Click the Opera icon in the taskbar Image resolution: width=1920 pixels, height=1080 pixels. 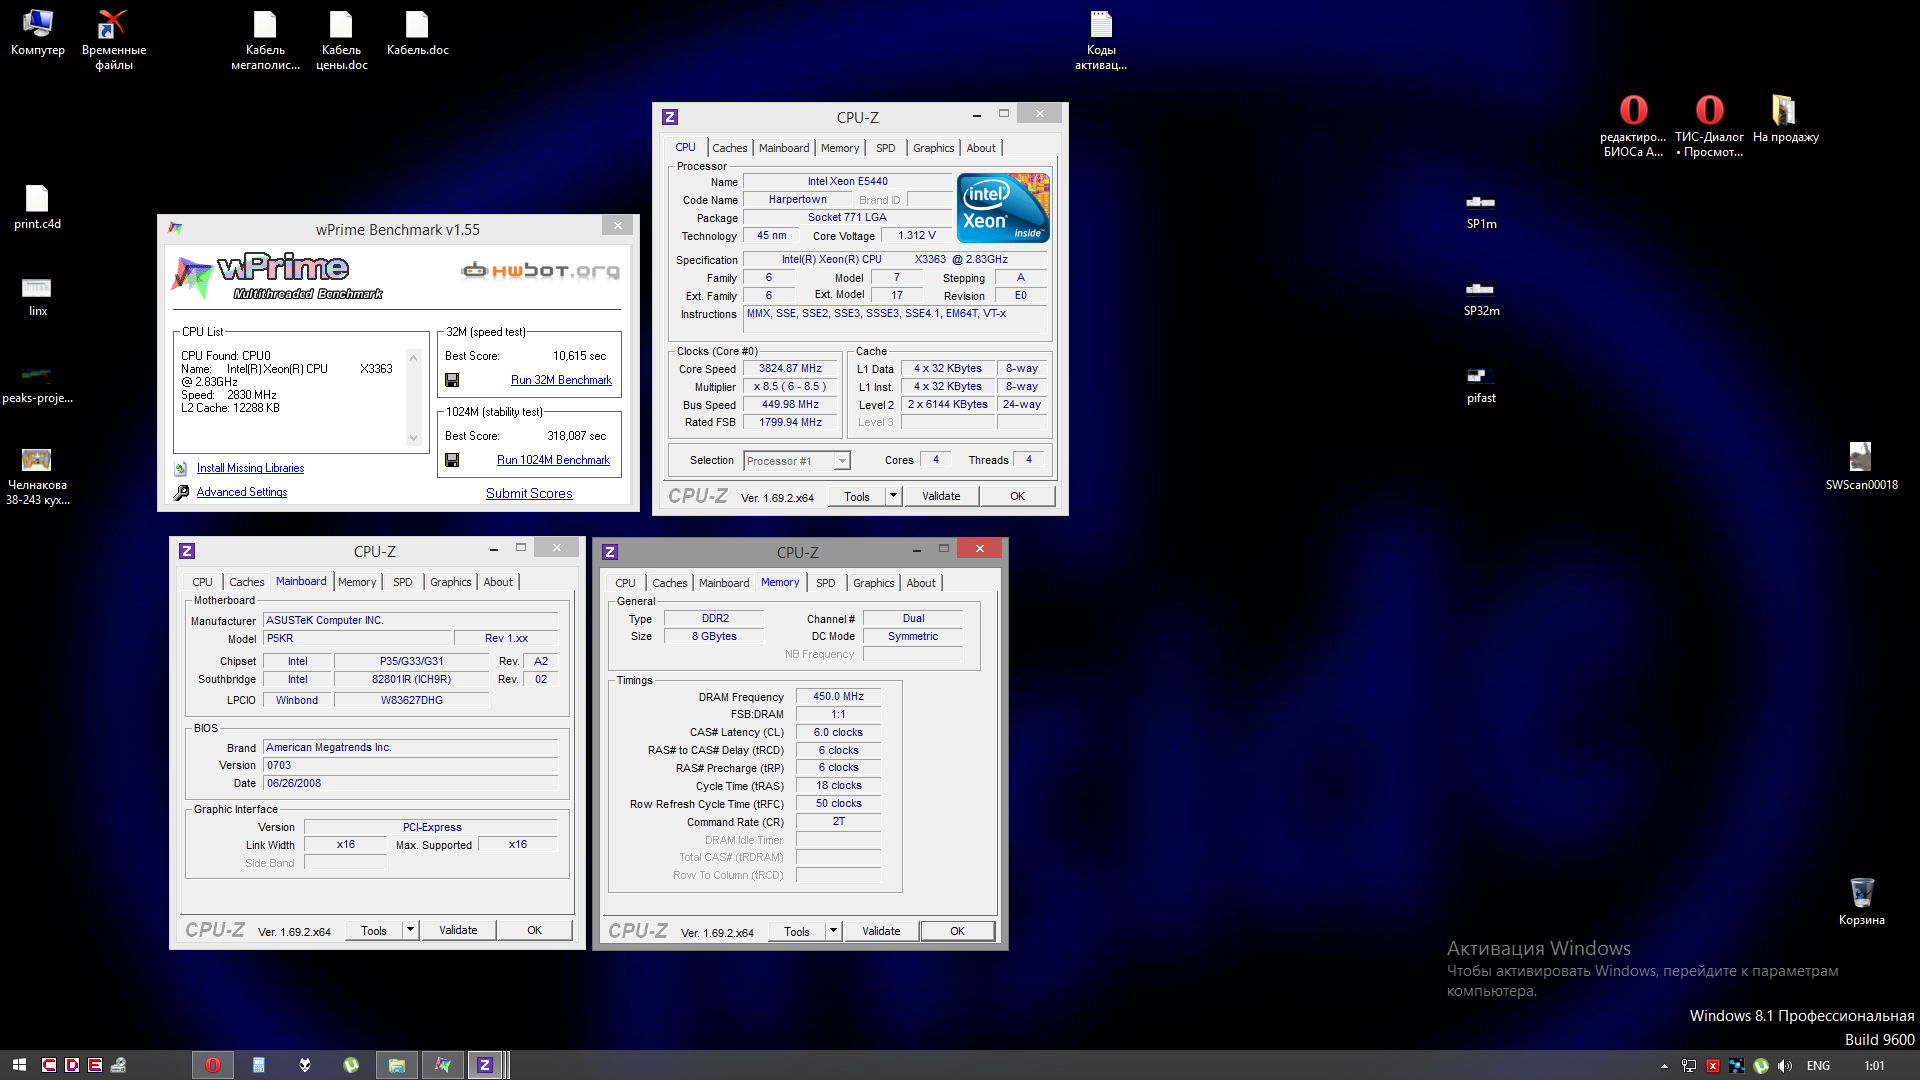pos(213,1065)
